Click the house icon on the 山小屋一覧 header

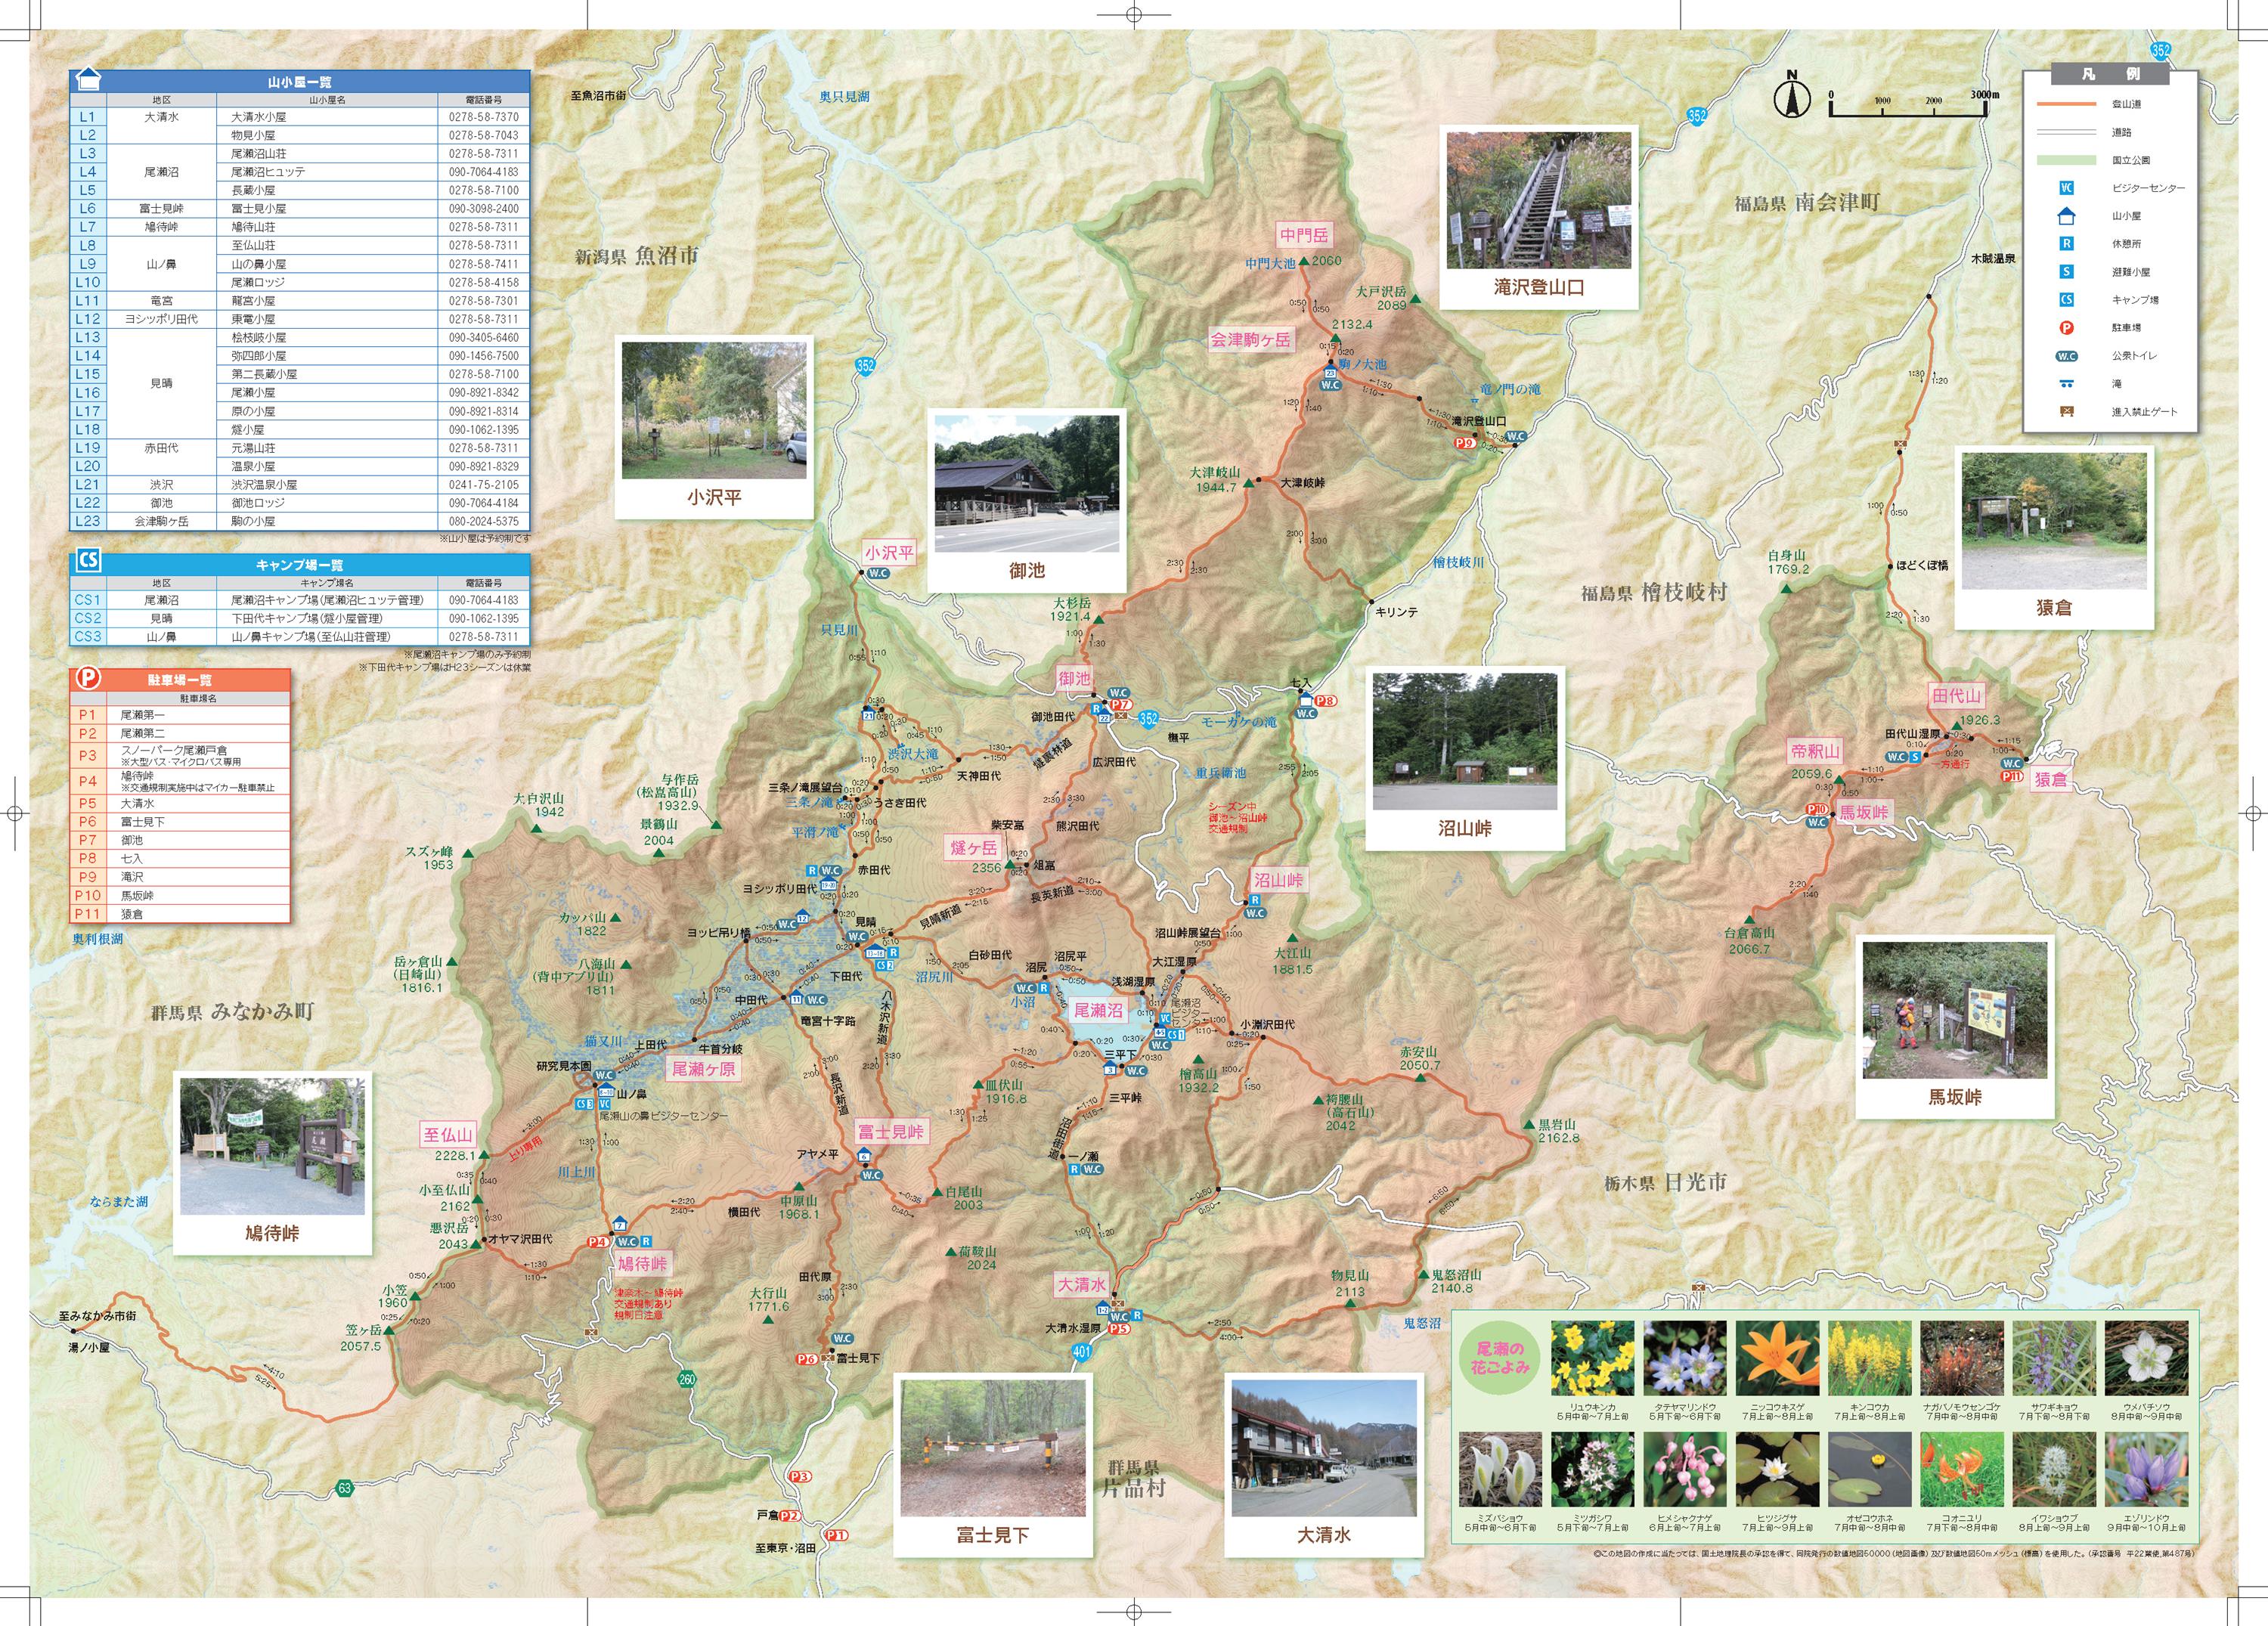coord(89,80)
